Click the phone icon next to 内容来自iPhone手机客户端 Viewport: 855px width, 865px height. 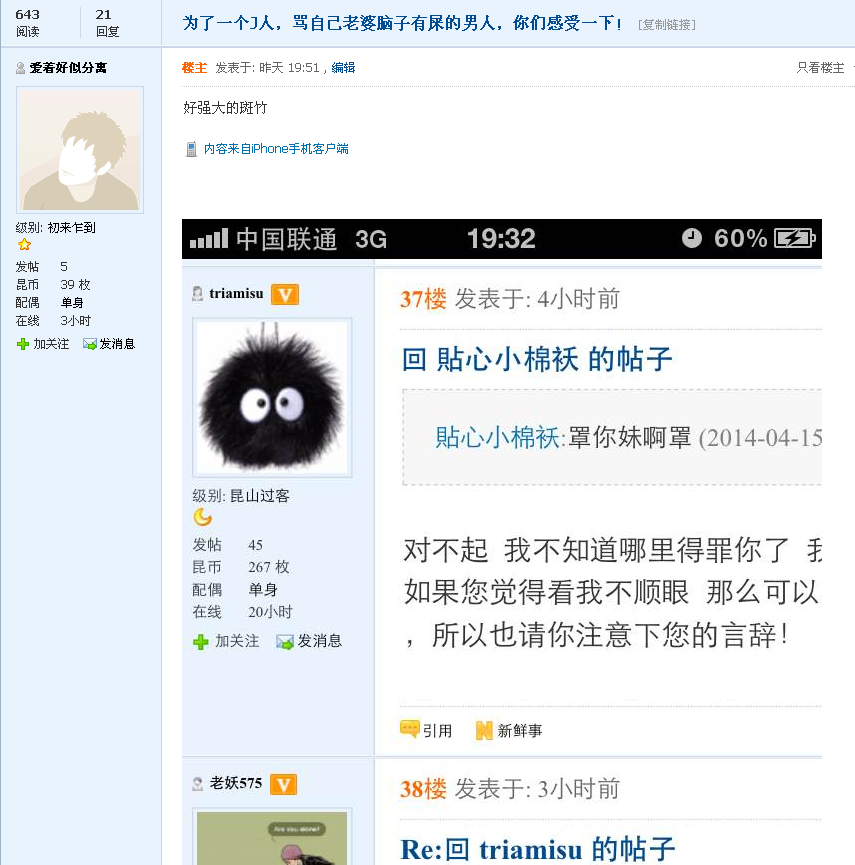pos(191,149)
